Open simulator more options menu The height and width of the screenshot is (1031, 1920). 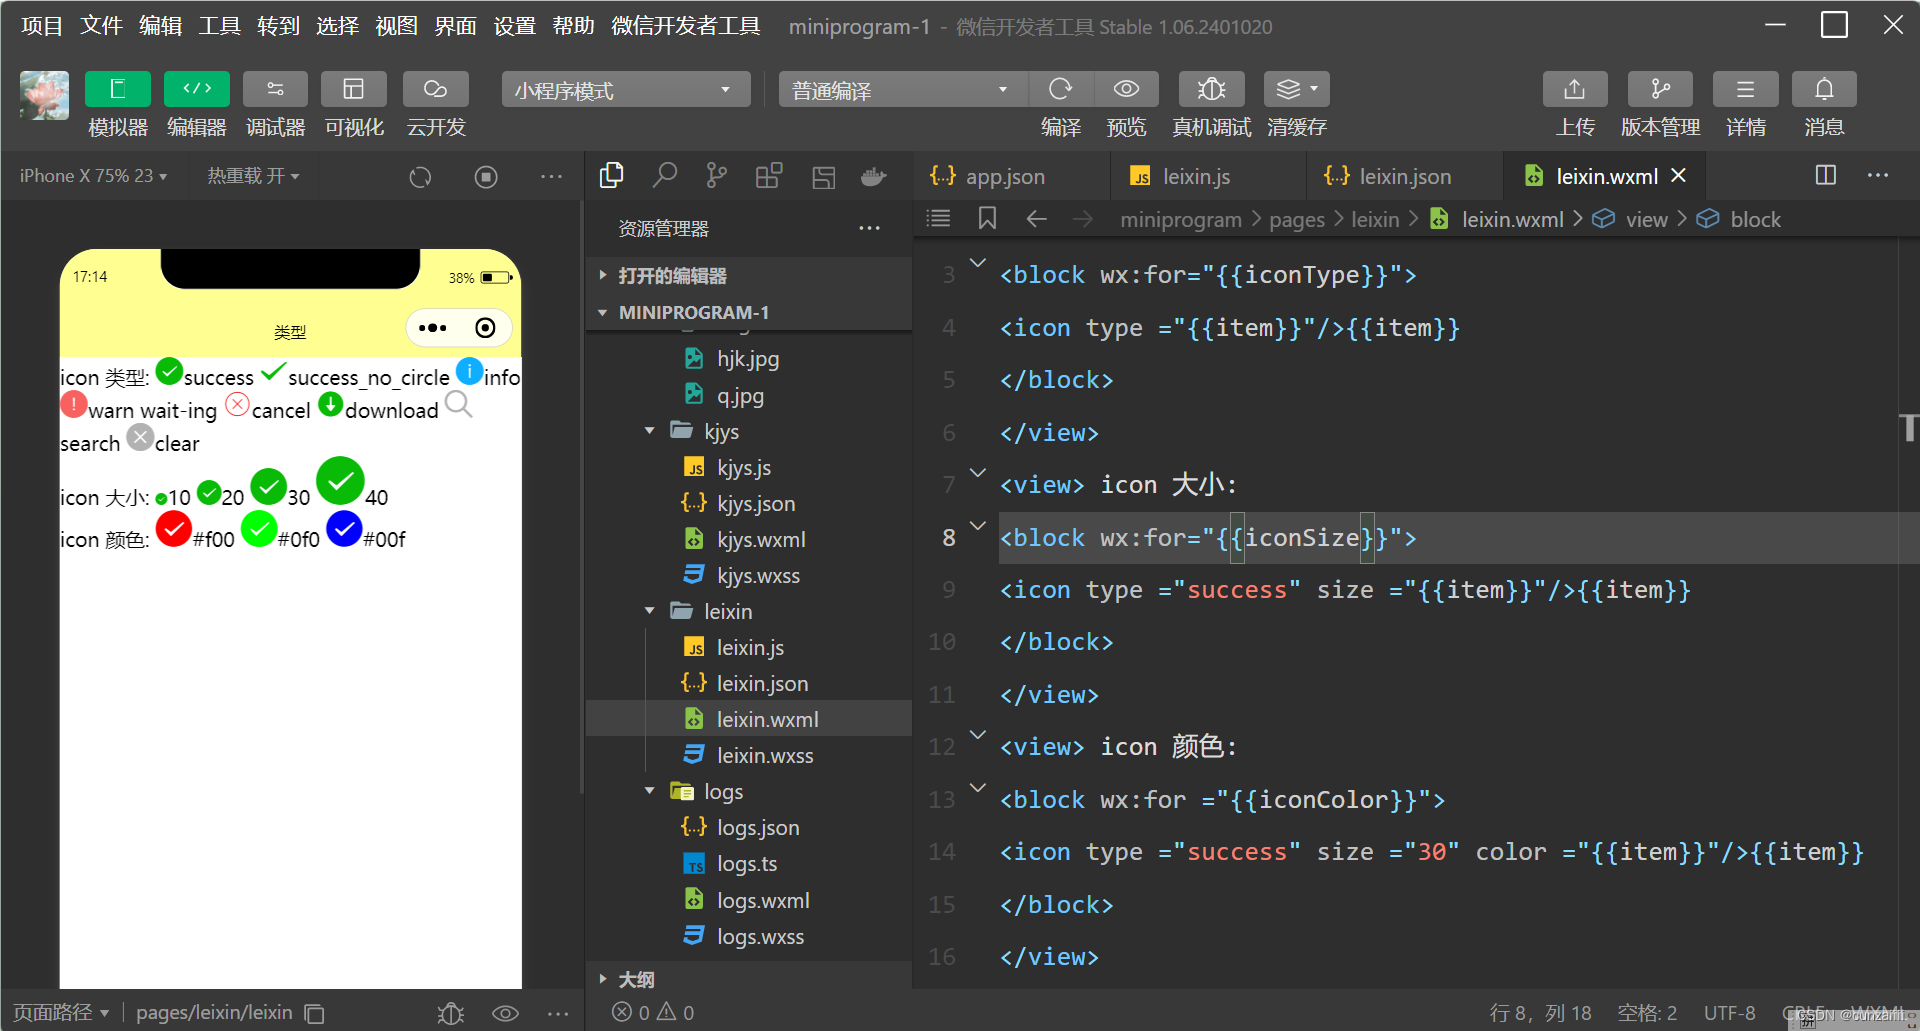551,177
